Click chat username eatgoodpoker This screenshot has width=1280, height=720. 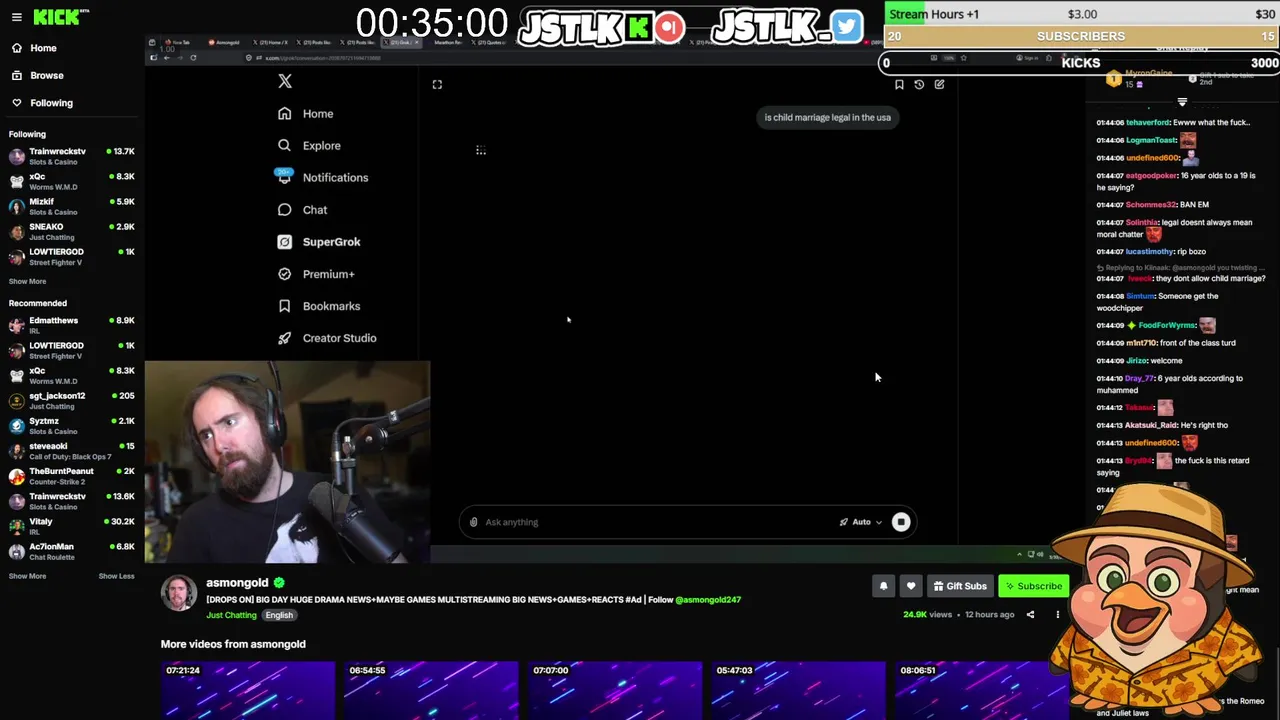coord(1151,175)
